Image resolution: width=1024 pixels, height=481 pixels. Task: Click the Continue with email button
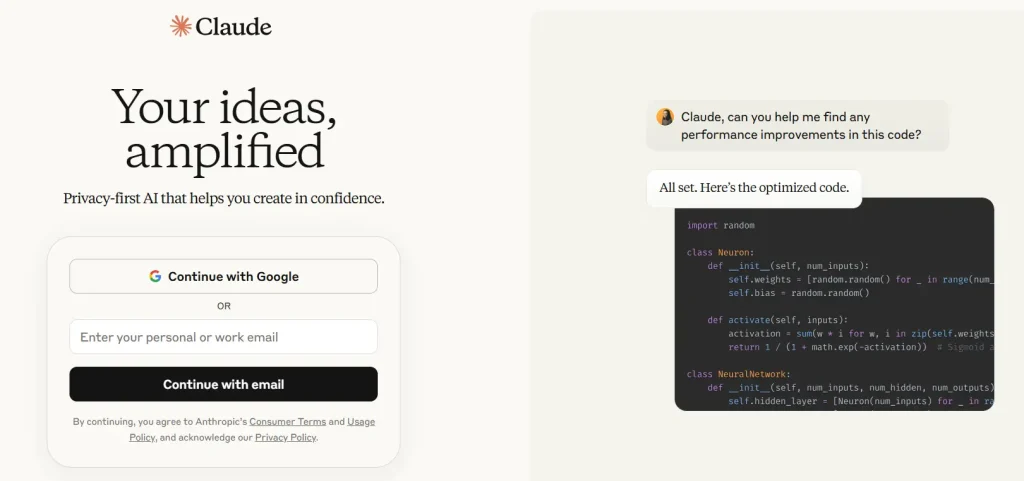(x=223, y=384)
